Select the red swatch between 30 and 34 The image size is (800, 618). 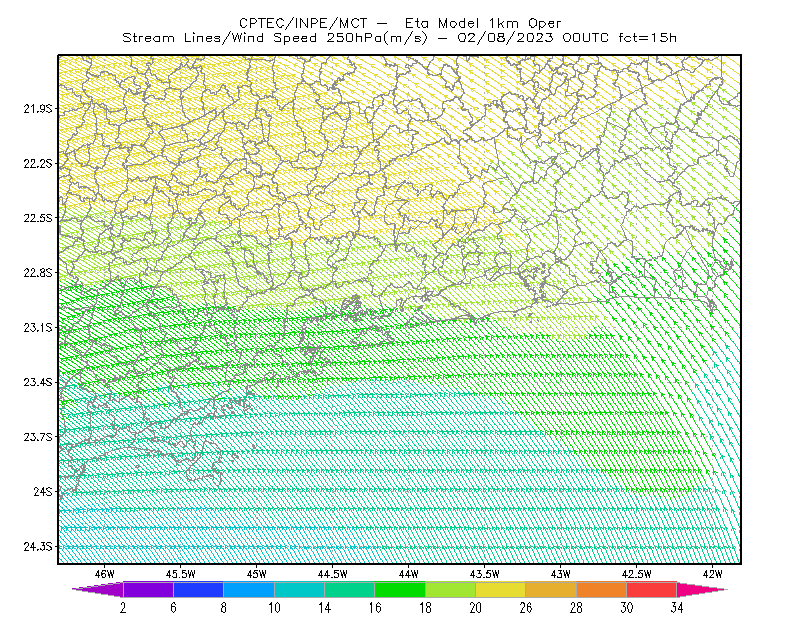(x=652, y=589)
